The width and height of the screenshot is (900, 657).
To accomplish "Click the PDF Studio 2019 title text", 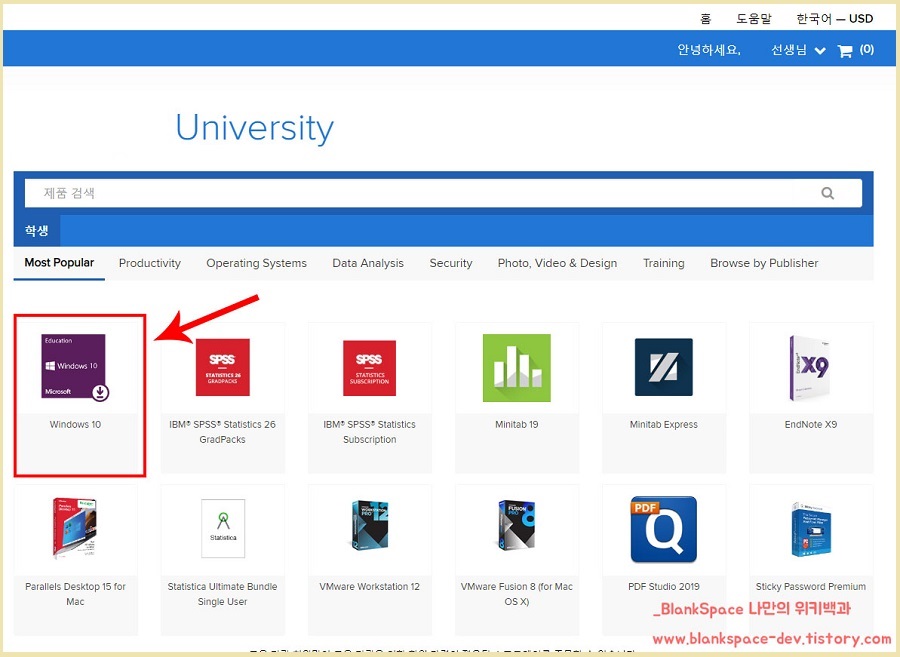I will (x=664, y=586).
